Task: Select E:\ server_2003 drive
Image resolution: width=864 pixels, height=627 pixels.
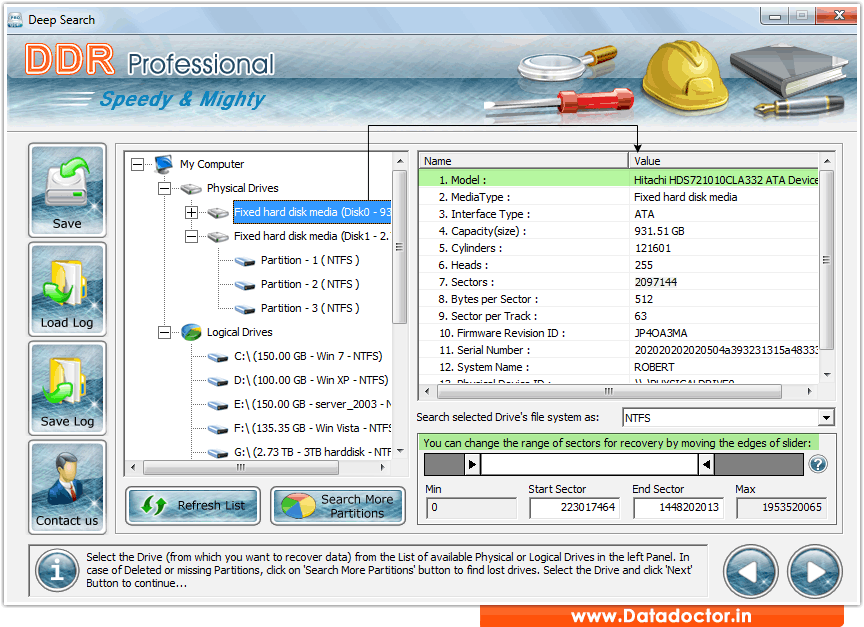Action: tap(312, 404)
